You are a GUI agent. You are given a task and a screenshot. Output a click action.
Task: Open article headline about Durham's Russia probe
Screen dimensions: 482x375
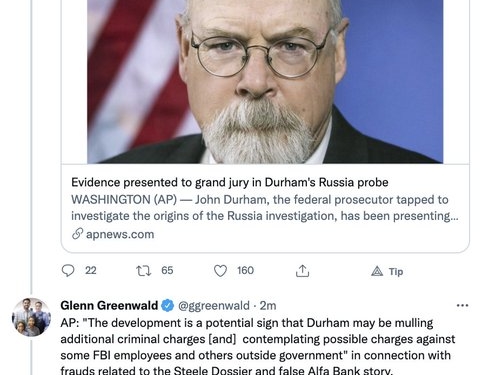click(x=230, y=182)
